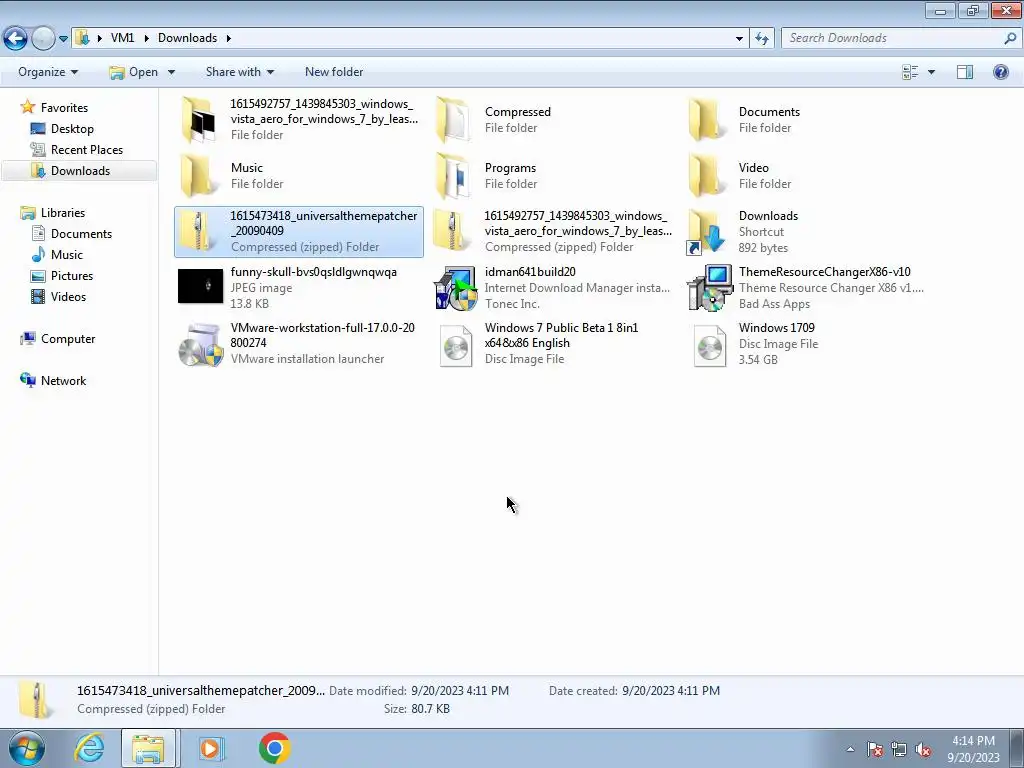This screenshot has height=768, width=1024.
Task: Open the Windows Start orb
Action: [x=25, y=748]
